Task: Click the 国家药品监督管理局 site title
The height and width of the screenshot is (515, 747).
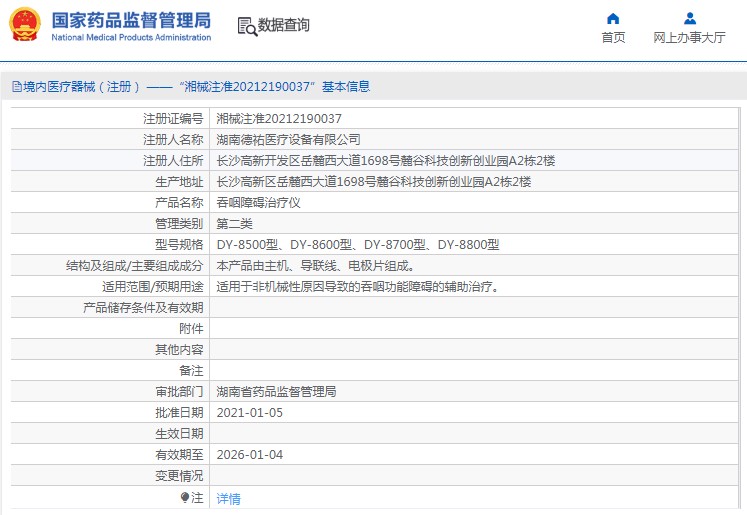Action: pyautogui.click(x=131, y=19)
